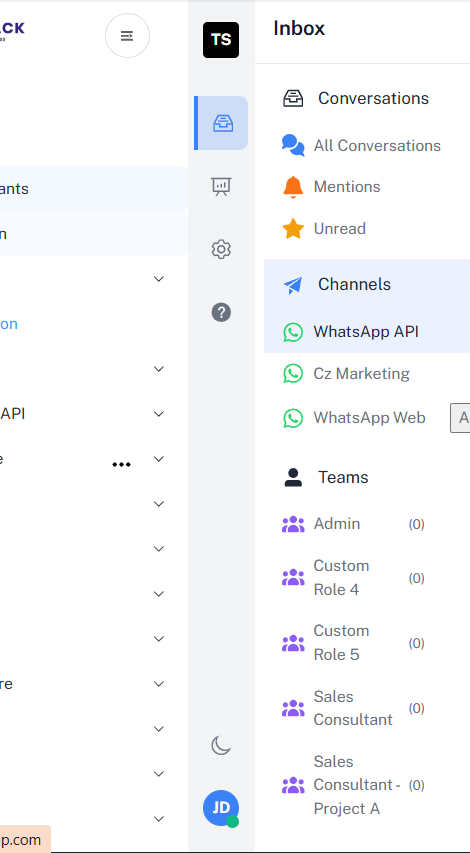This screenshot has height=853, width=470.
Task: Open the JD user profile avatar
Action: (x=221, y=808)
